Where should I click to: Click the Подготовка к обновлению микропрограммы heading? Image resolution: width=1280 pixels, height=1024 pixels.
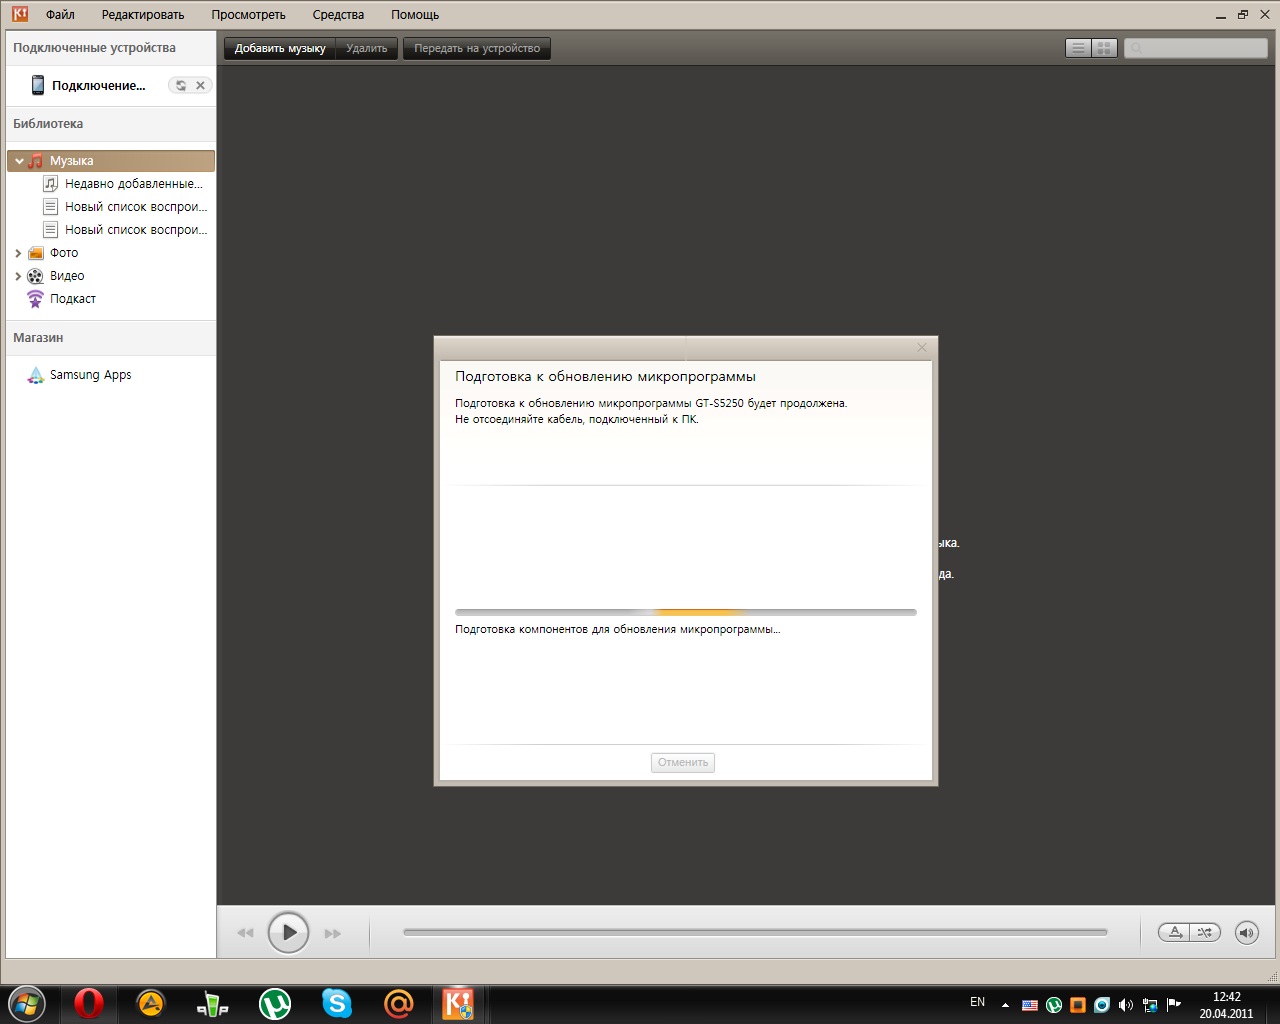(605, 377)
